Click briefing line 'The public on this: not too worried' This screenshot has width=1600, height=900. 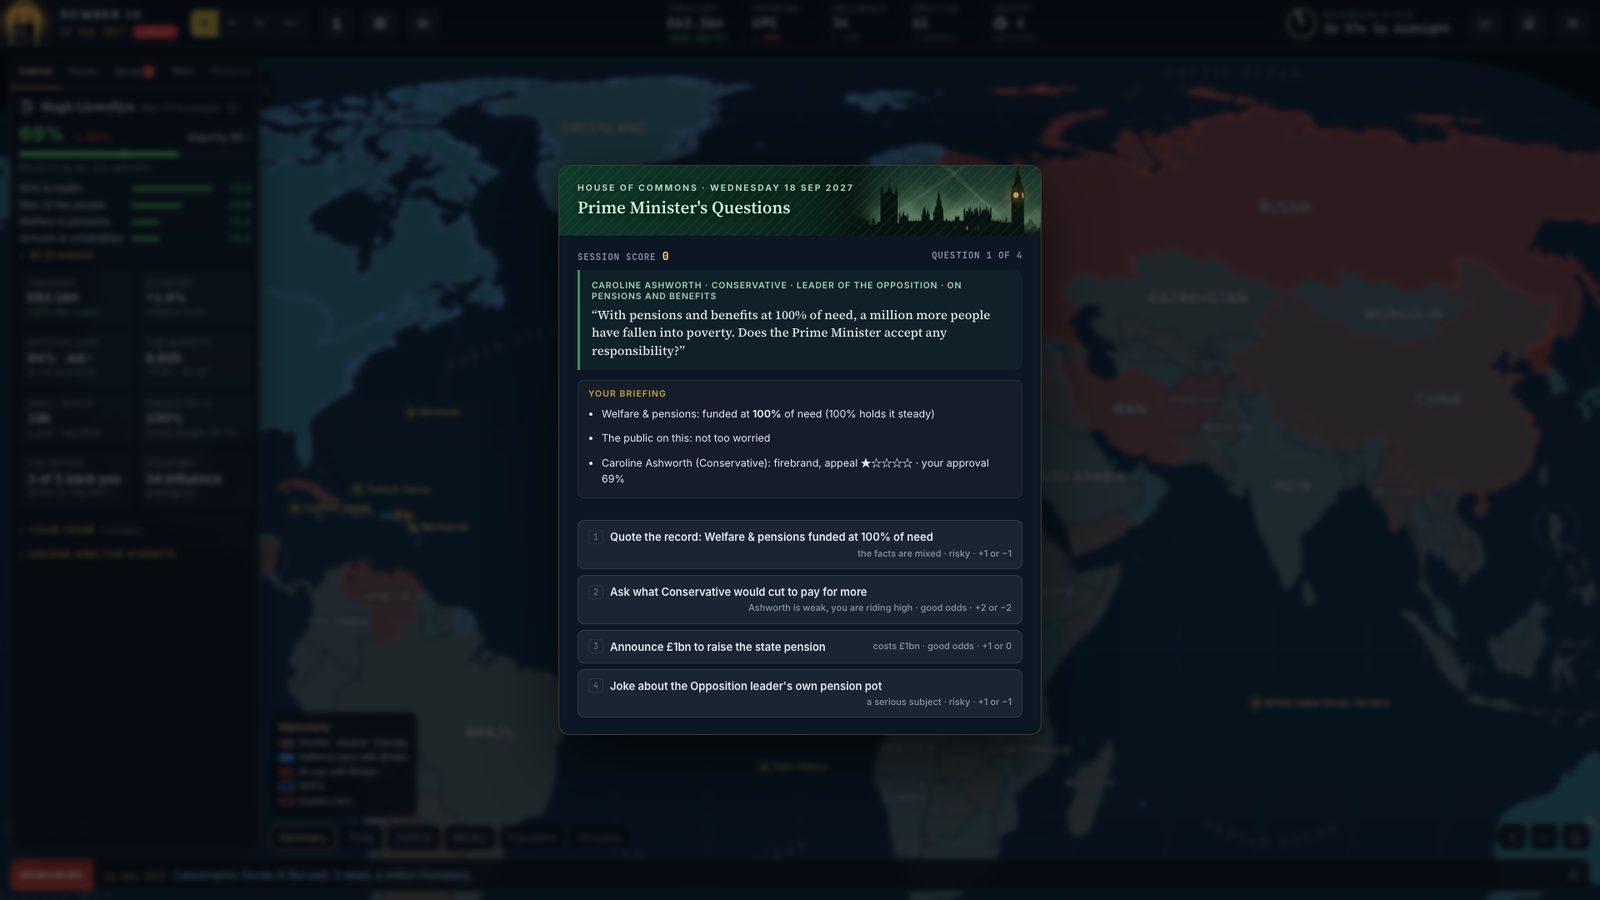tap(686, 438)
